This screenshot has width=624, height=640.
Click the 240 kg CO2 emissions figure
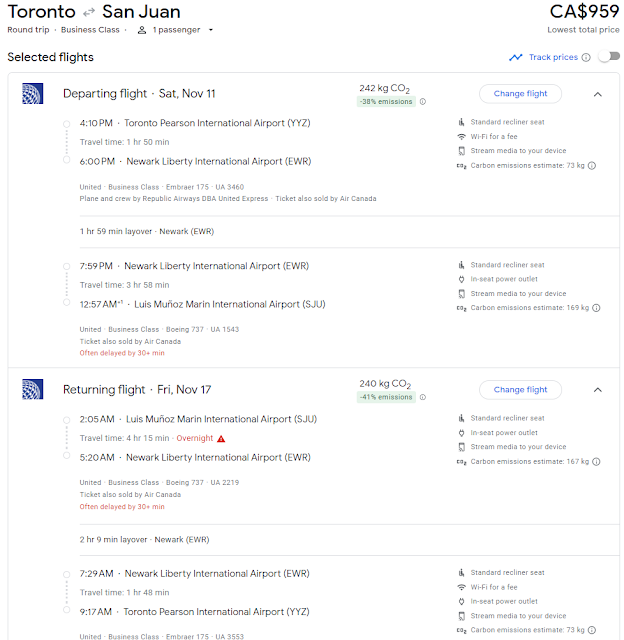384,384
